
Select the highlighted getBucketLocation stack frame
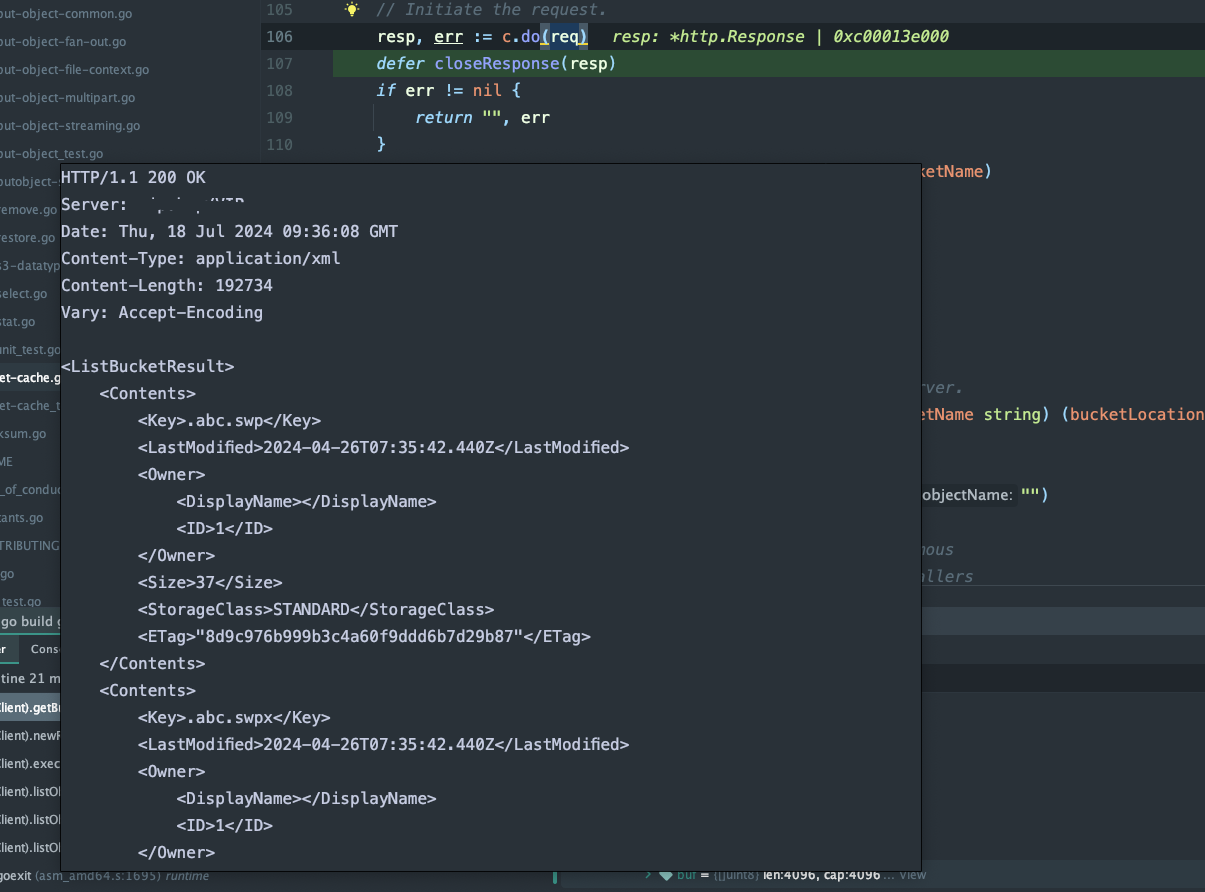pos(30,708)
